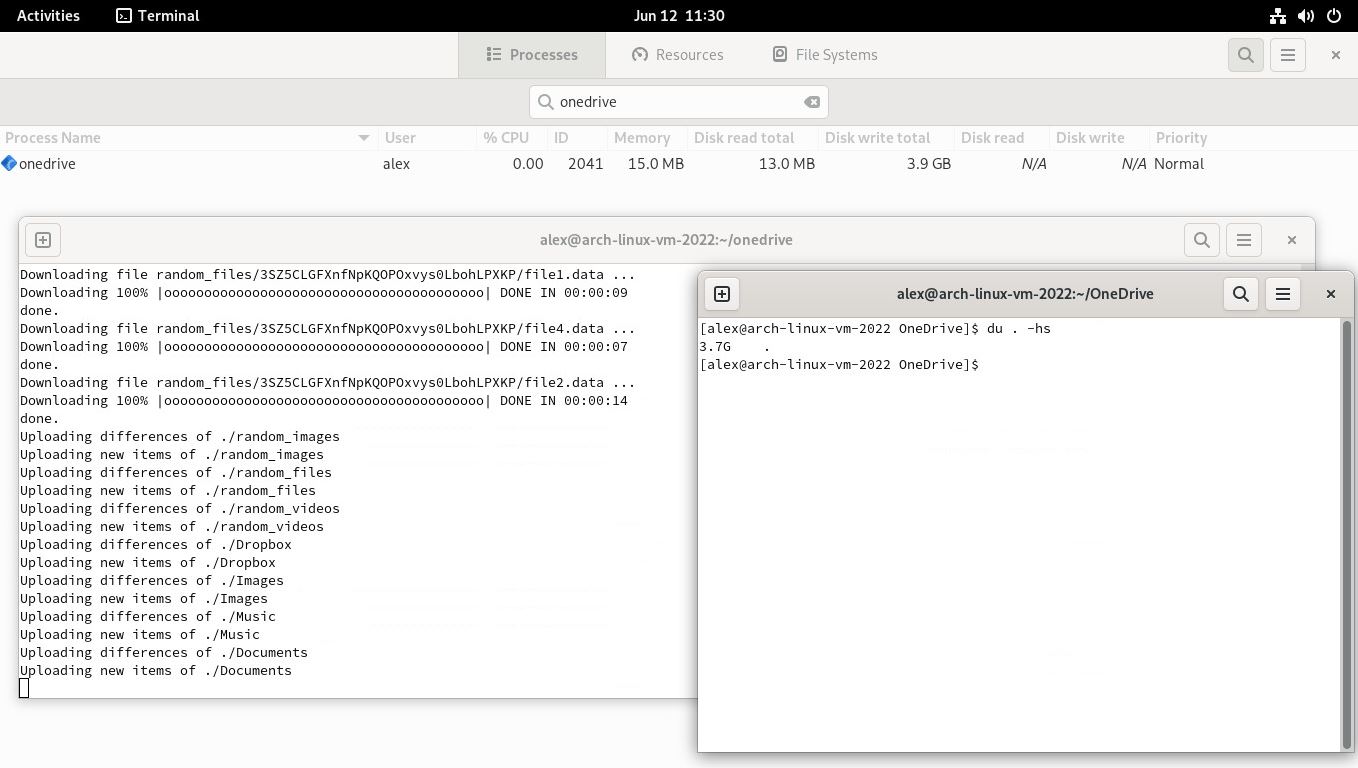Open the Terminal menu in the top bar
1358x768 pixels.
[x=157, y=15]
